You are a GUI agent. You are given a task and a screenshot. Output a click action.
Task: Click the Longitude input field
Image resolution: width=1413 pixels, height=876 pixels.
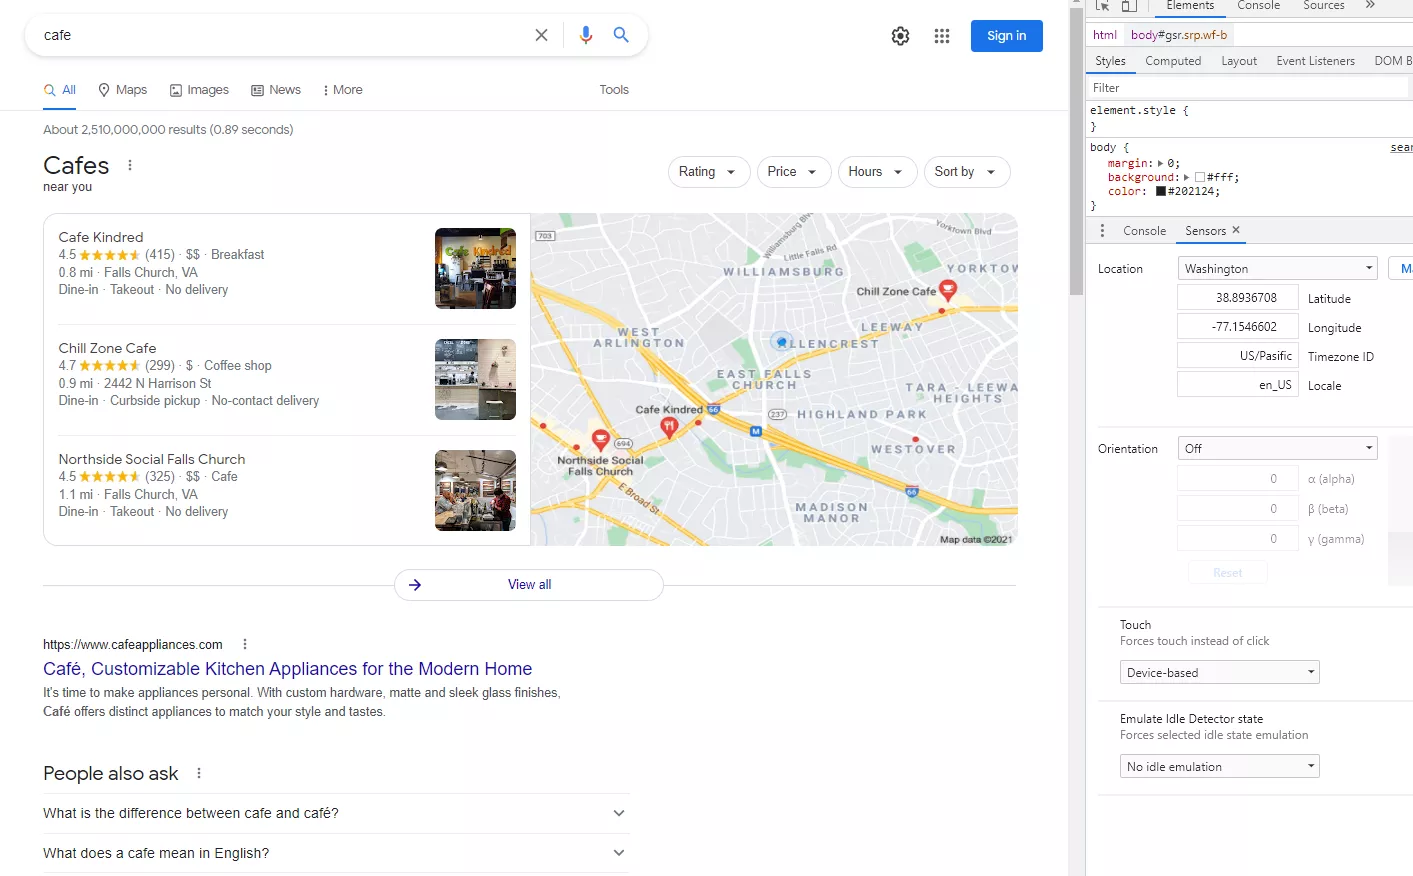coord(1238,327)
